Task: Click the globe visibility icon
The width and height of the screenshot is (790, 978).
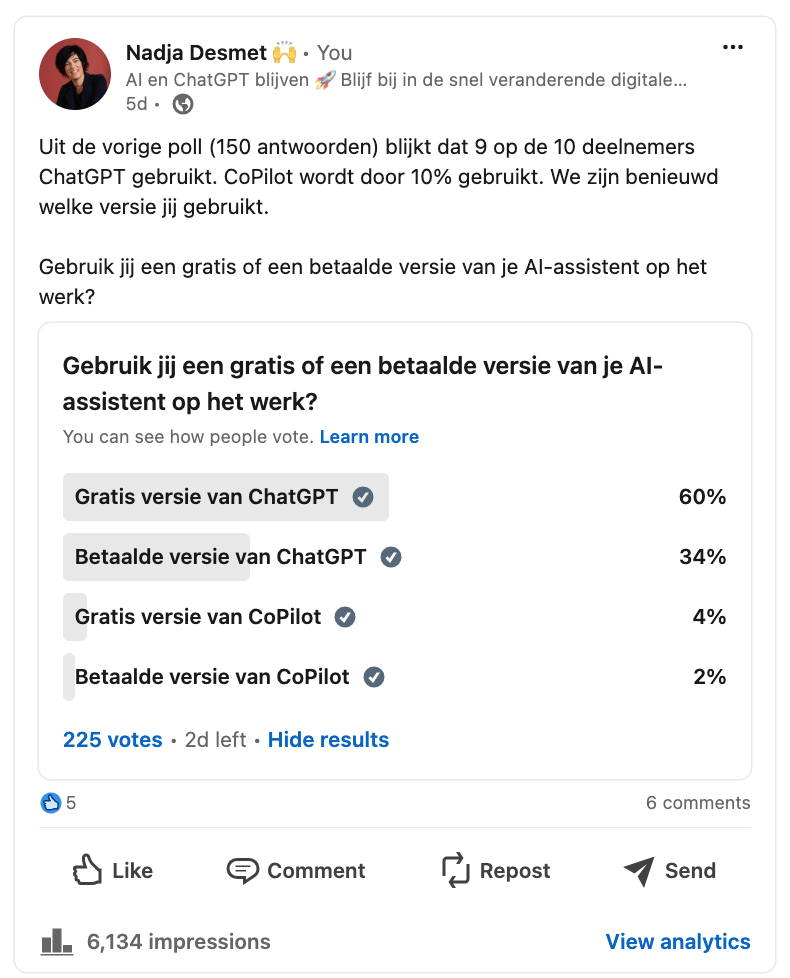Action: [x=183, y=104]
